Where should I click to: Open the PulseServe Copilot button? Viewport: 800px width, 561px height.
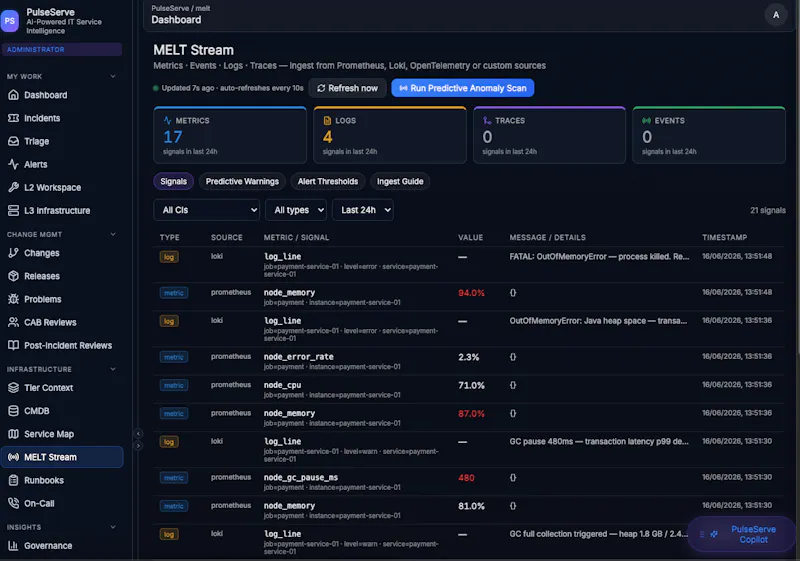pyautogui.click(x=741, y=534)
